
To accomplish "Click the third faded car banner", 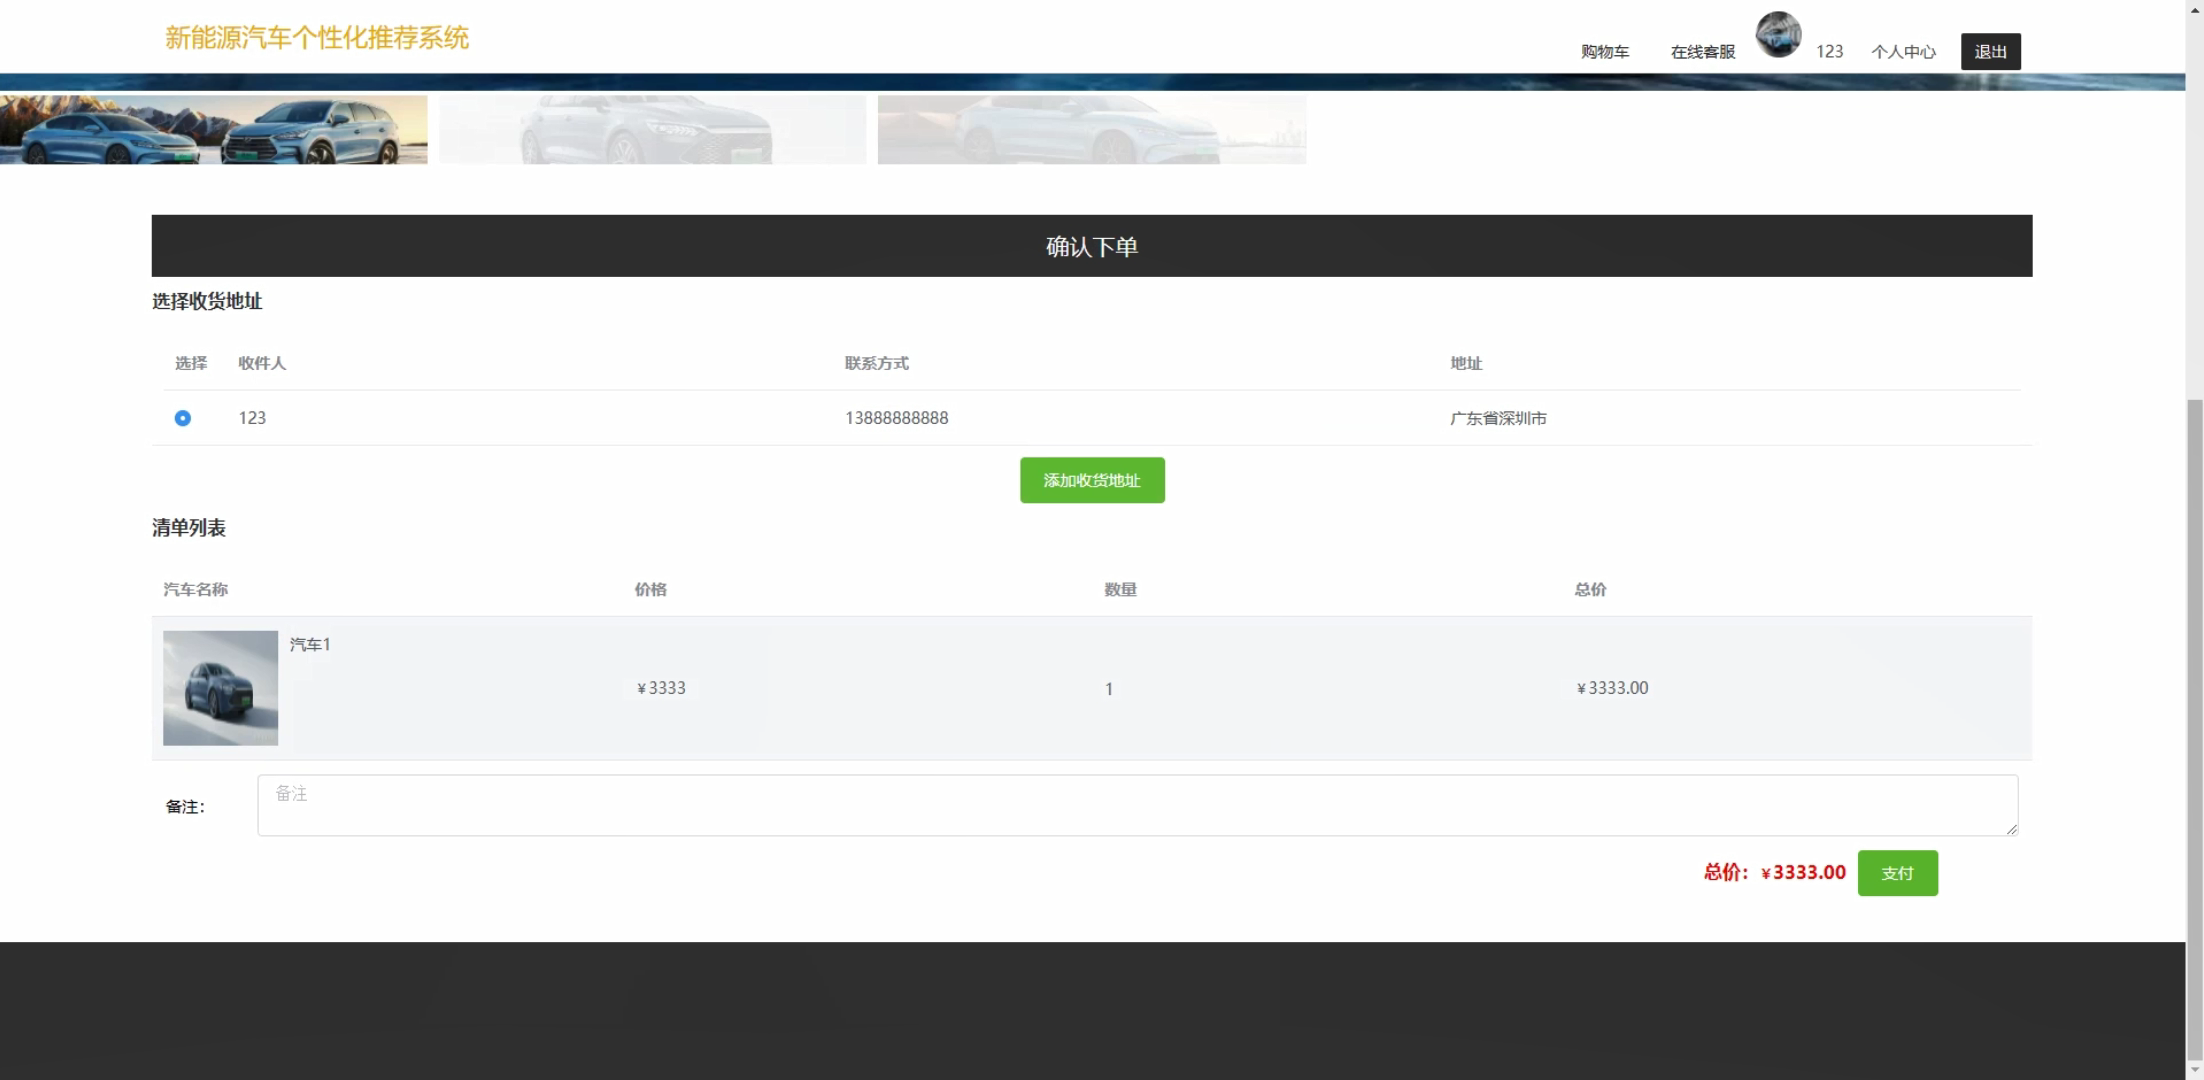I will pyautogui.click(x=1091, y=130).
